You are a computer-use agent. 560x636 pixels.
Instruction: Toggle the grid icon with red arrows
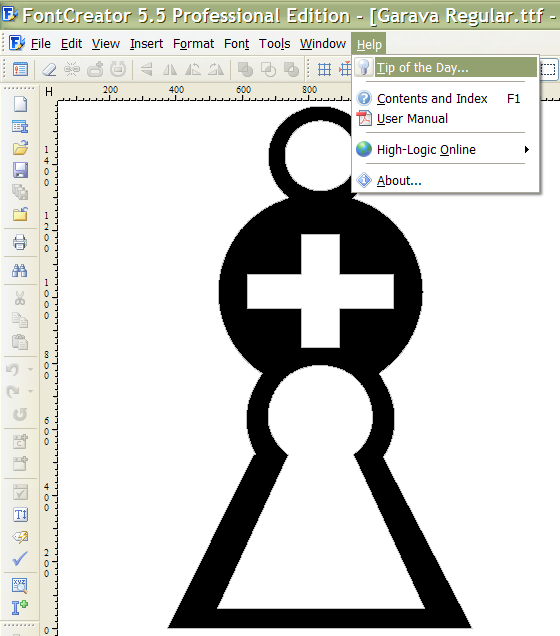(345, 69)
